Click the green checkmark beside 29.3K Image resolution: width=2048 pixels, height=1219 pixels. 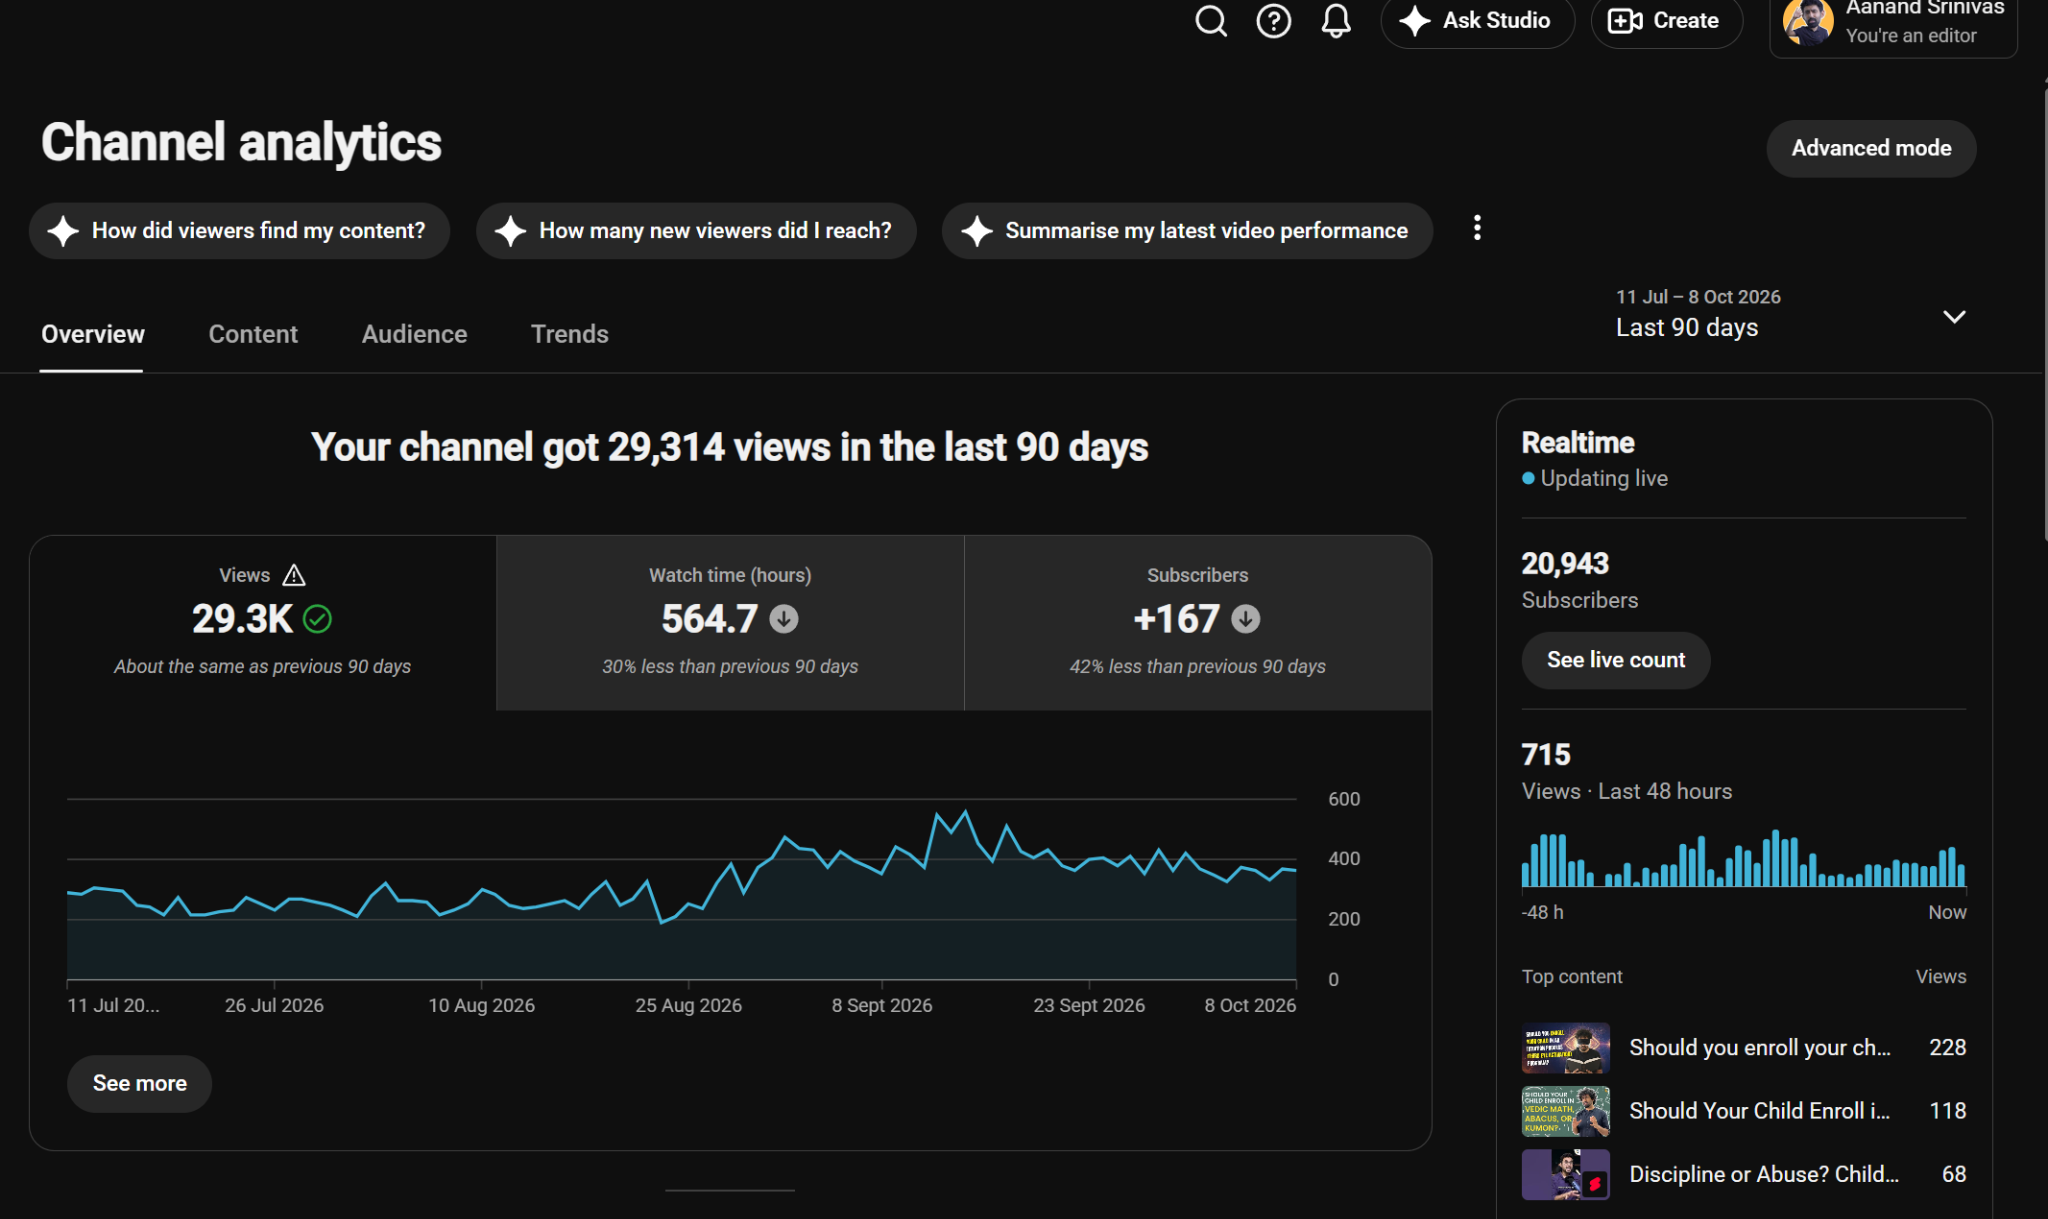(317, 620)
